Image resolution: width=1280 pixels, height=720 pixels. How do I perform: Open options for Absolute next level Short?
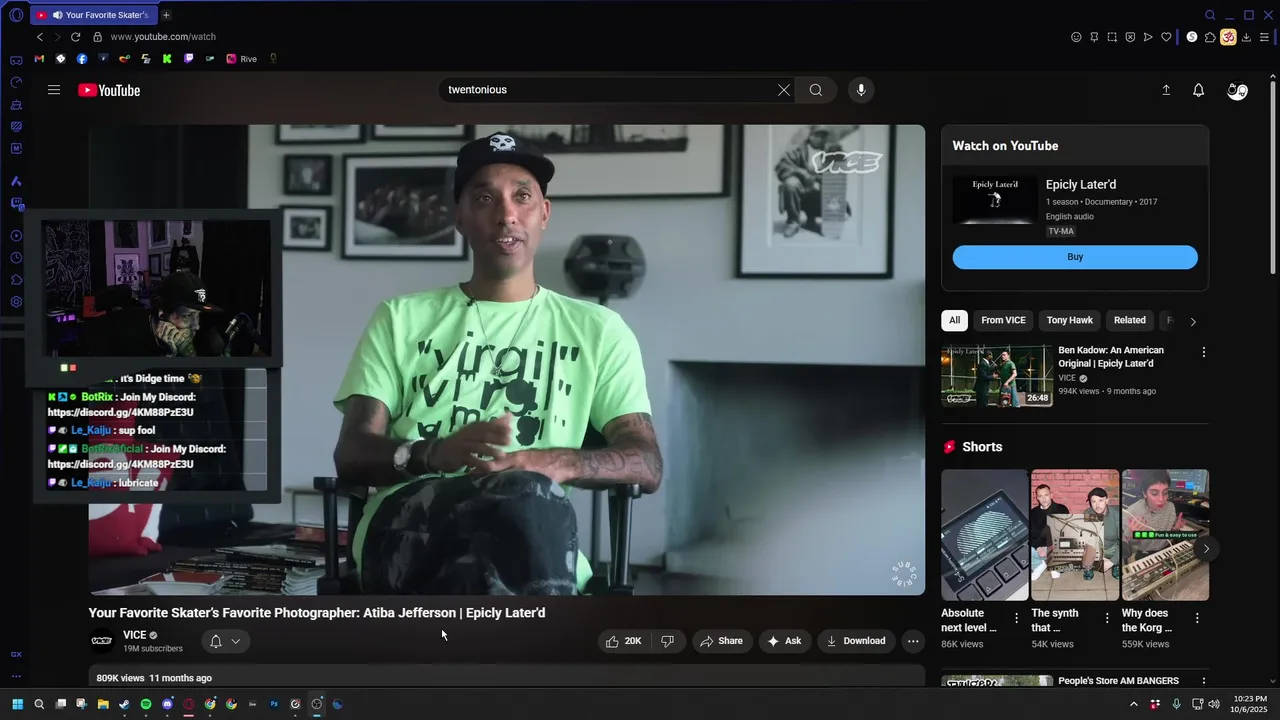(x=1016, y=618)
